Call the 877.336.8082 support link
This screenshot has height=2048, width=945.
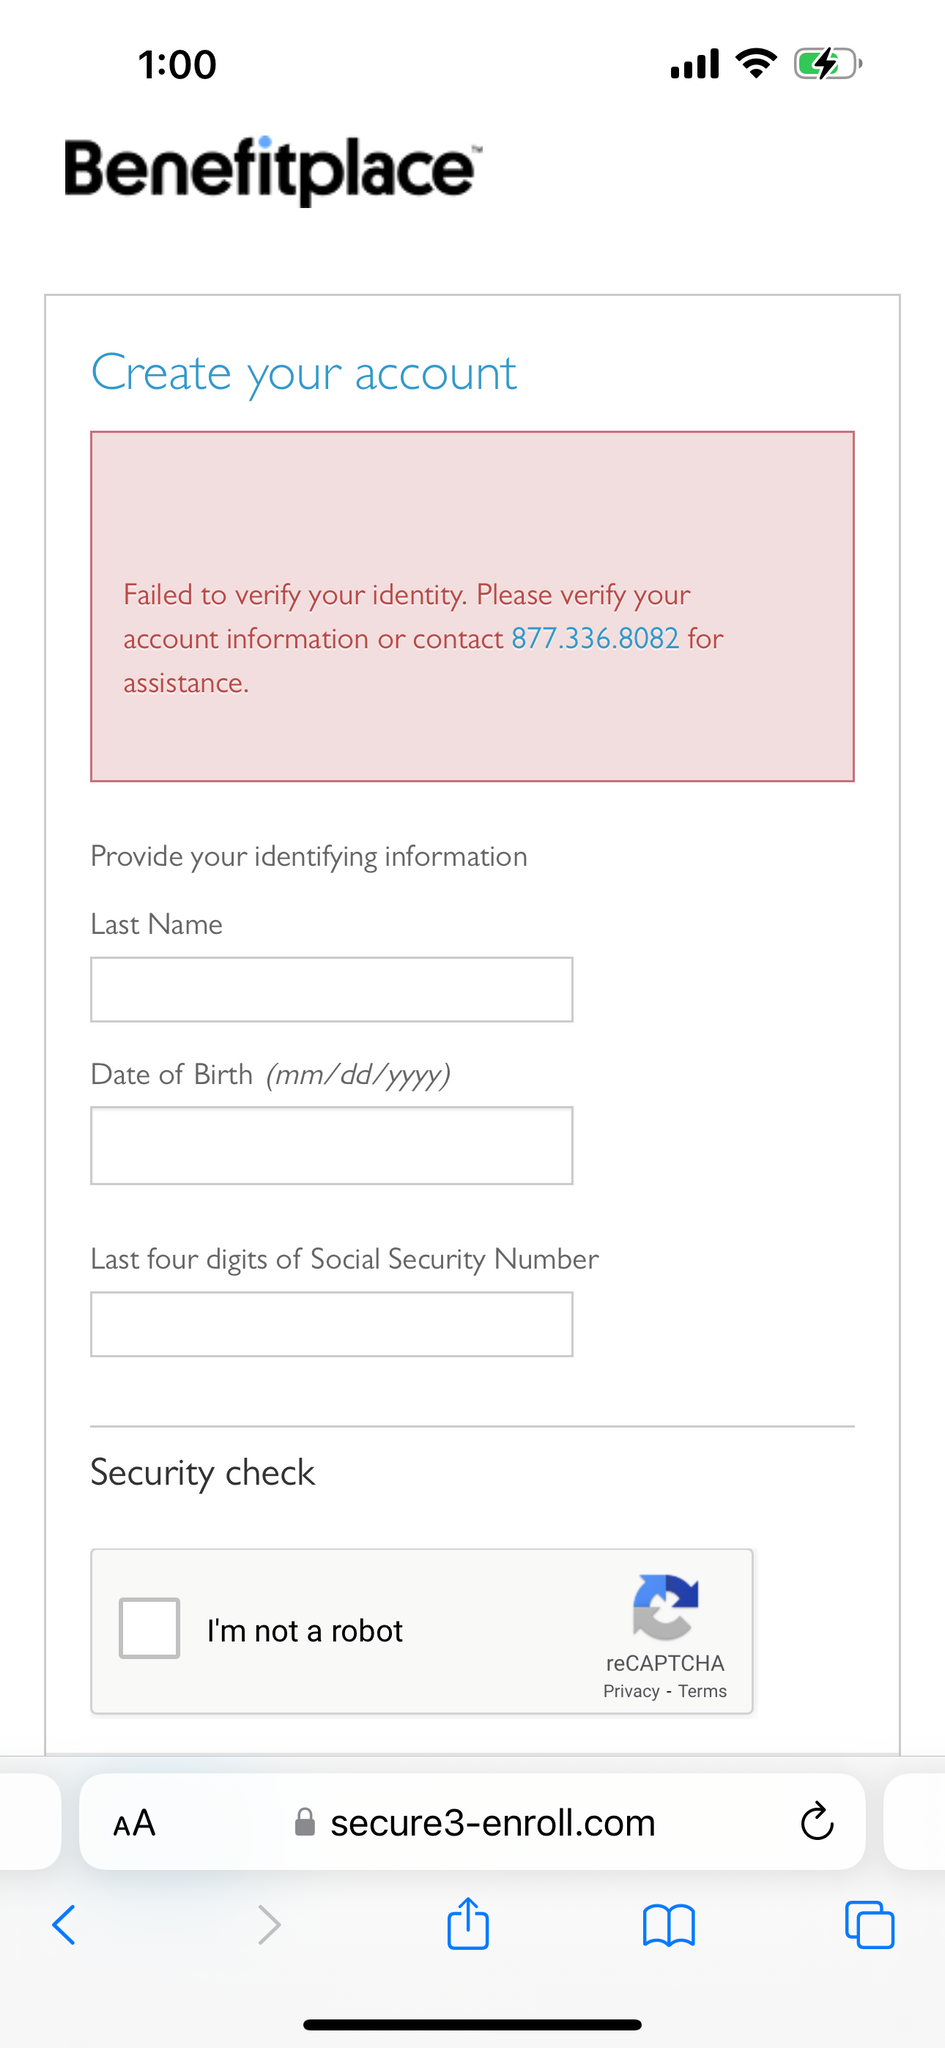[595, 638]
